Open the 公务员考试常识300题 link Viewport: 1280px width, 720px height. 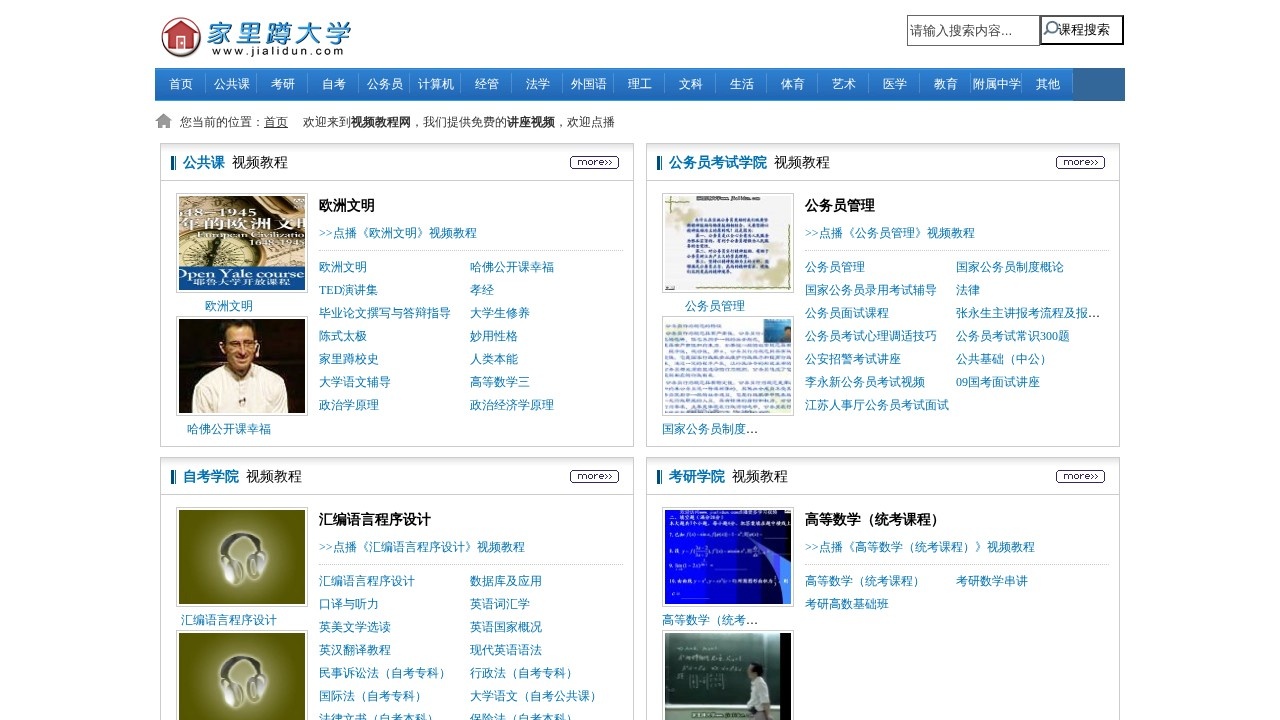pos(1013,336)
